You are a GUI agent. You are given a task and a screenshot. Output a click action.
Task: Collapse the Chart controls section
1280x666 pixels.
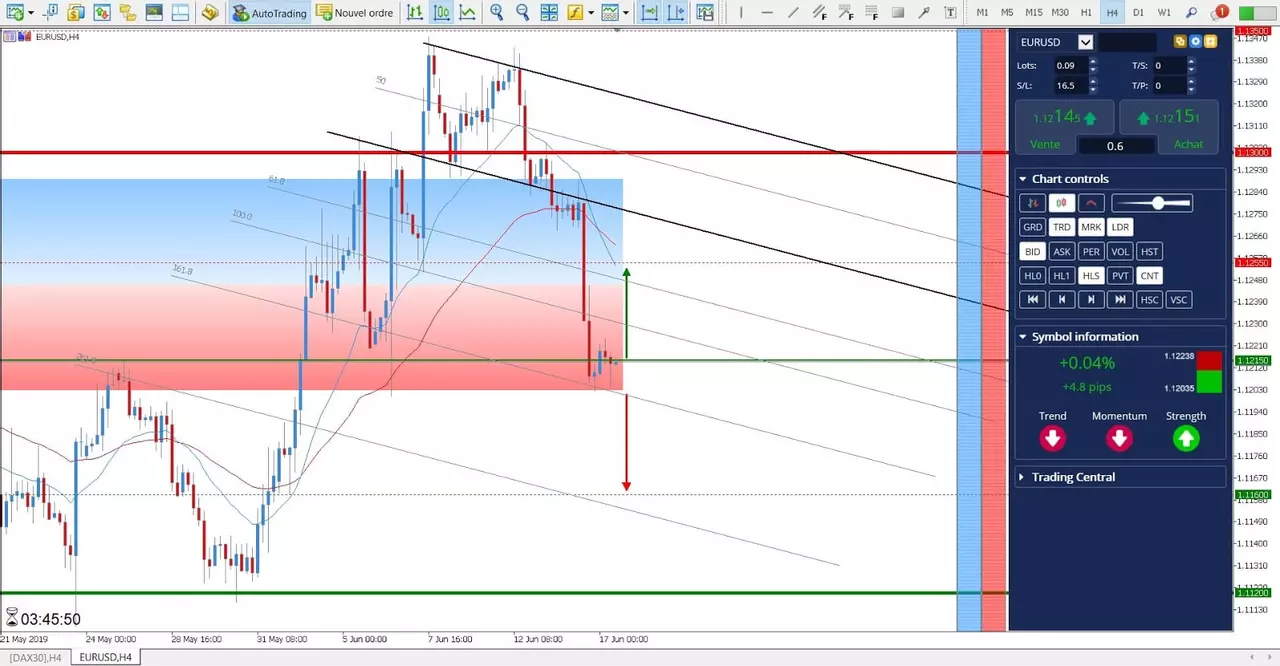(1023, 179)
